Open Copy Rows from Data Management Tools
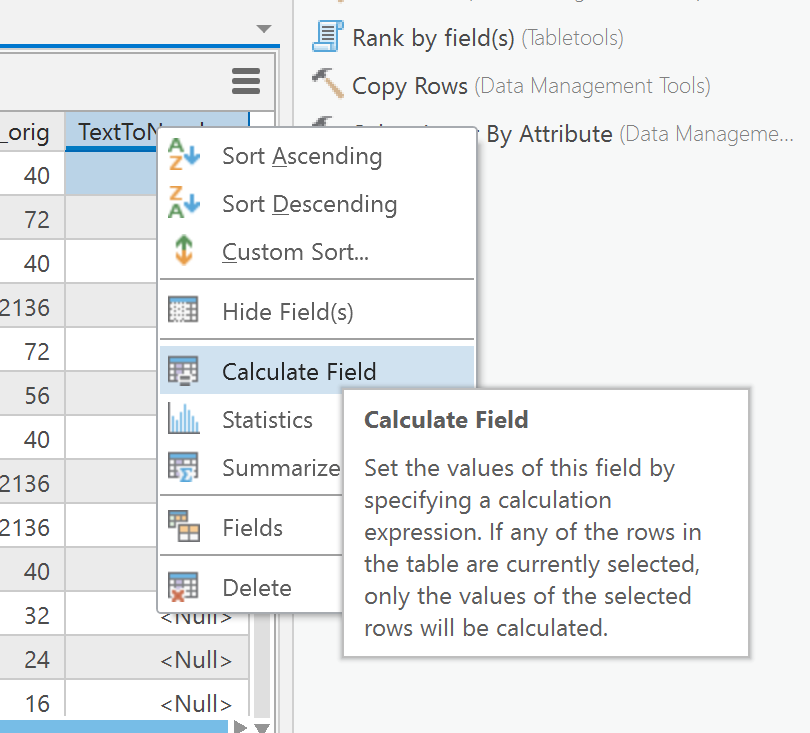Image resolution: width=810 pixels, height=733 pixels. pos(410,85)
